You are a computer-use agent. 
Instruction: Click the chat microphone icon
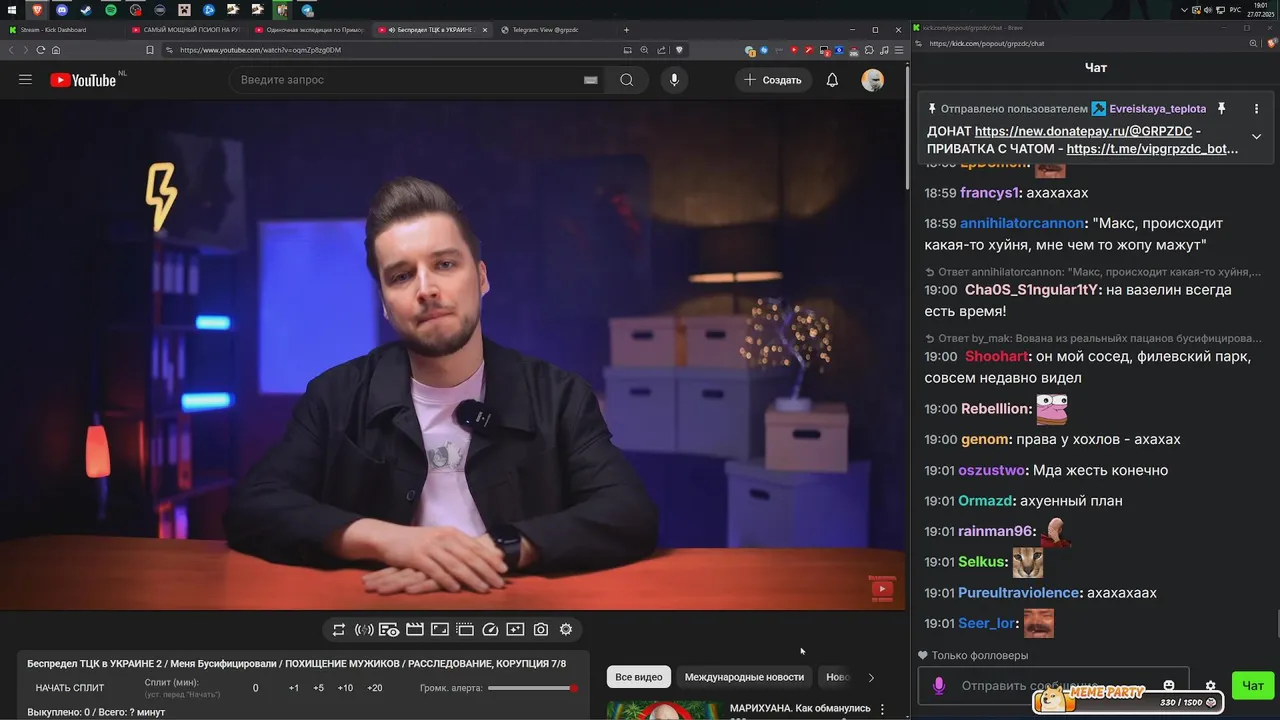click(938, 686)
